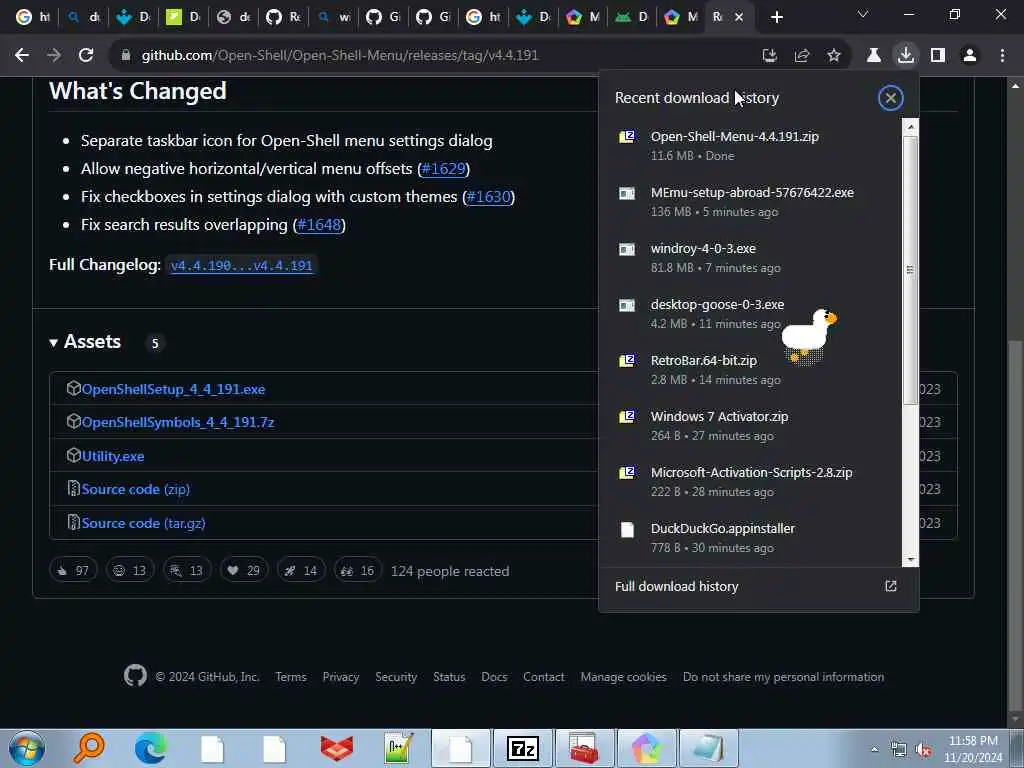1024x768 pixels.
Task: Open desktop-goose-0-3.exe download entry
Action: coord(750,314)
